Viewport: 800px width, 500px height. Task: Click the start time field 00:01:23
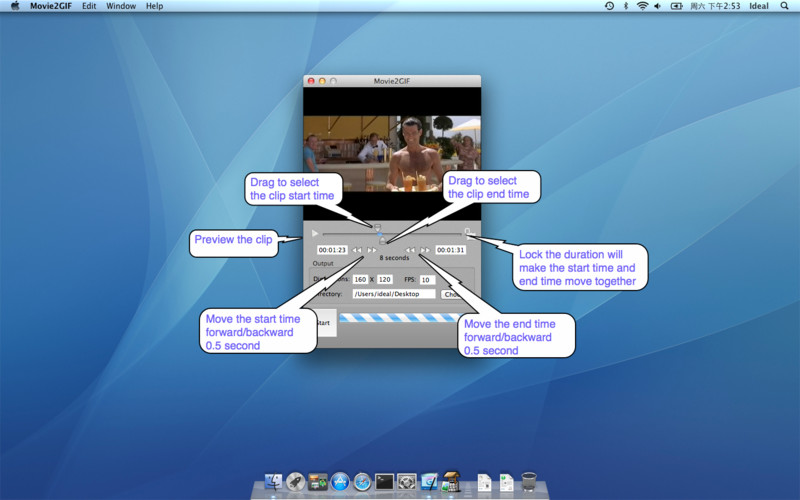click(x=332, y=250)
